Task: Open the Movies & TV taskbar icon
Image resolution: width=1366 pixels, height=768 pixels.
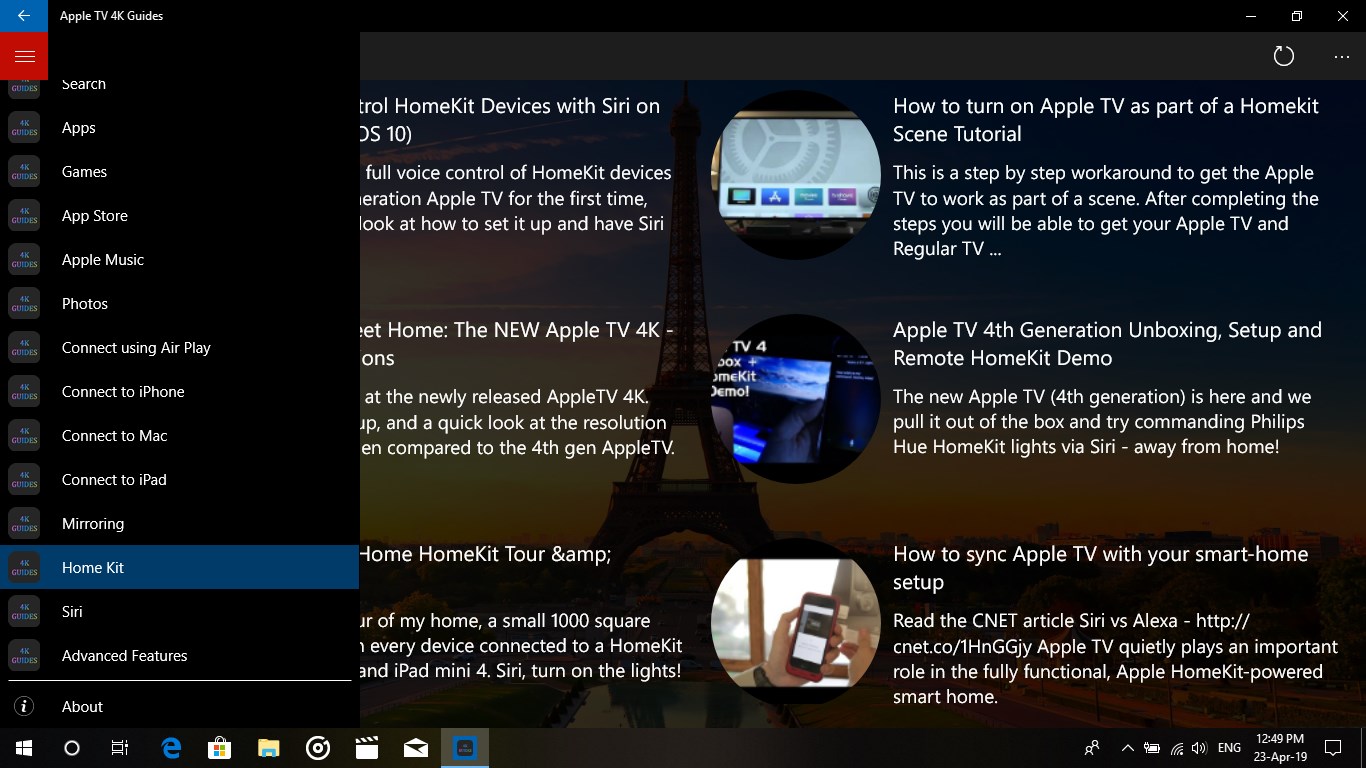Action: coord(367,748)
